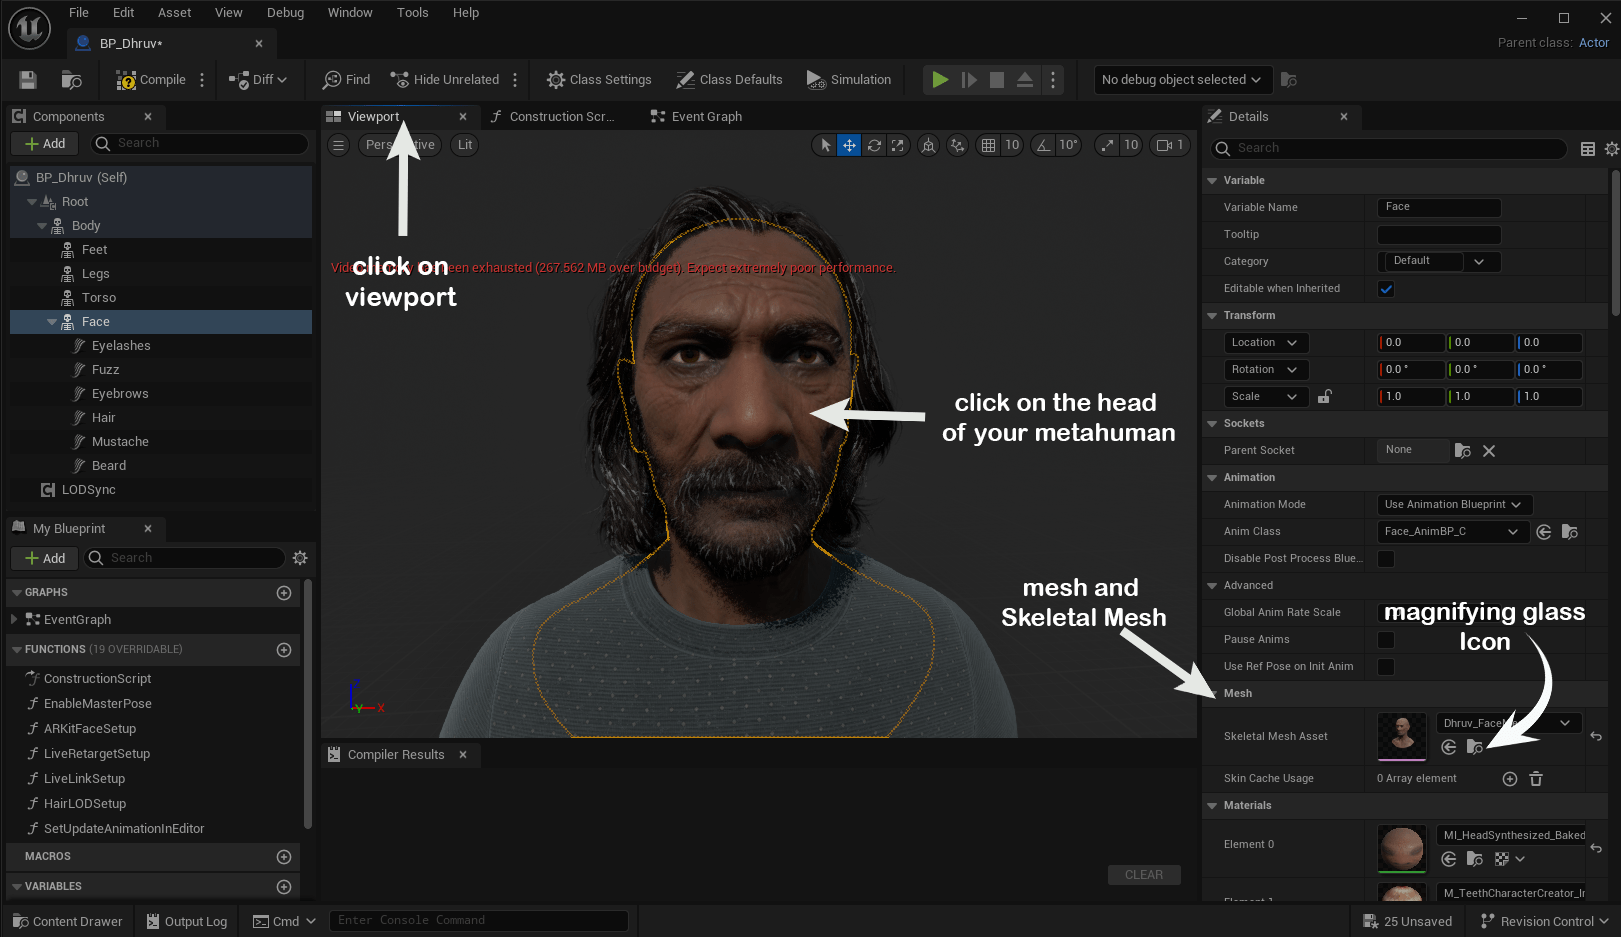Viewport: 1621px width, 937px height.
Task: Click the Stop simulation square
Action: tap(997, 80)
